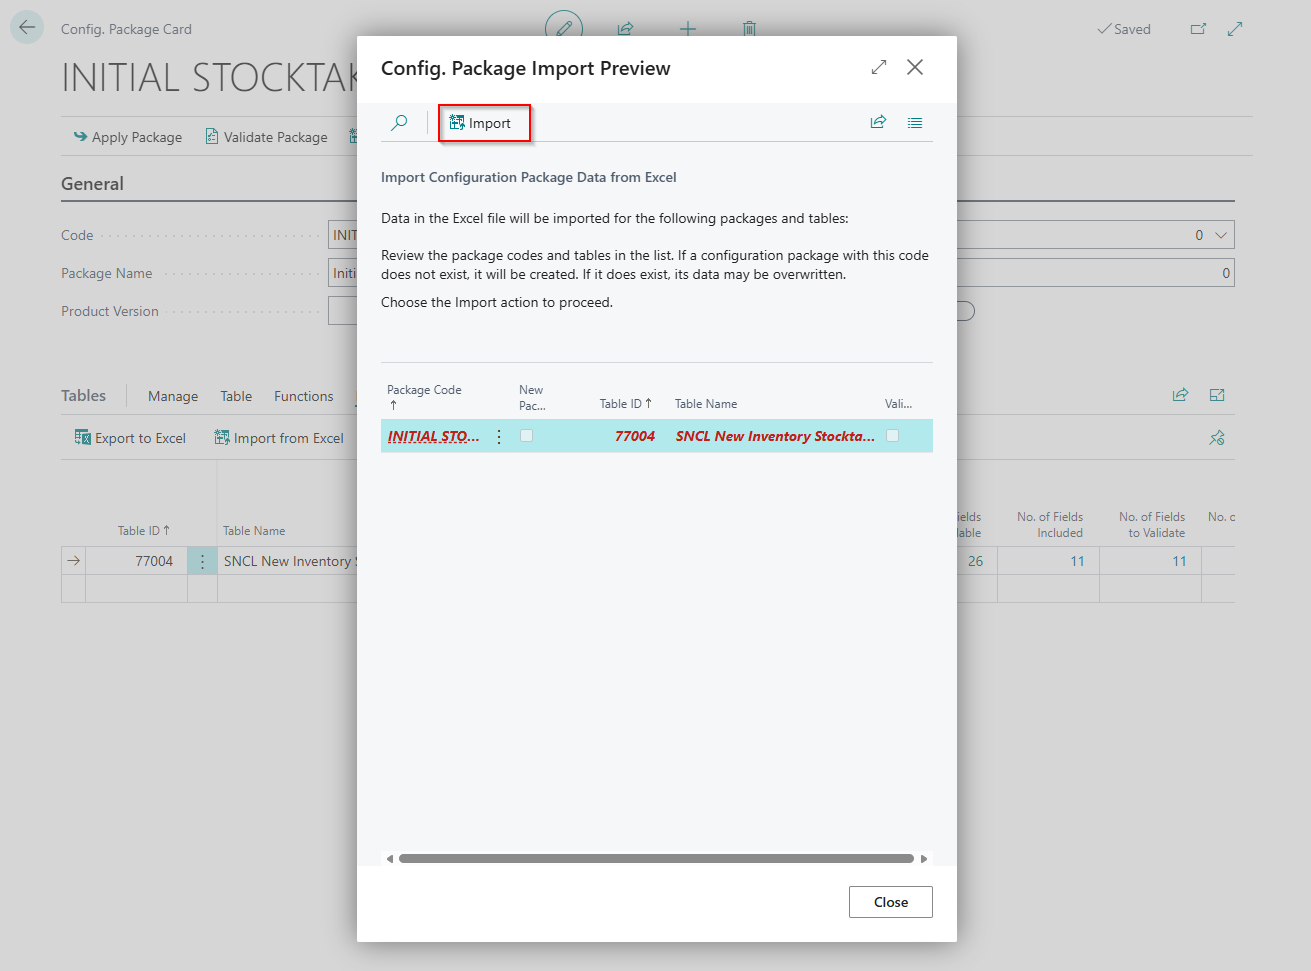Sort by the Package Code column header
Screen dimensions: 1311x971
[x=425, y=397]
